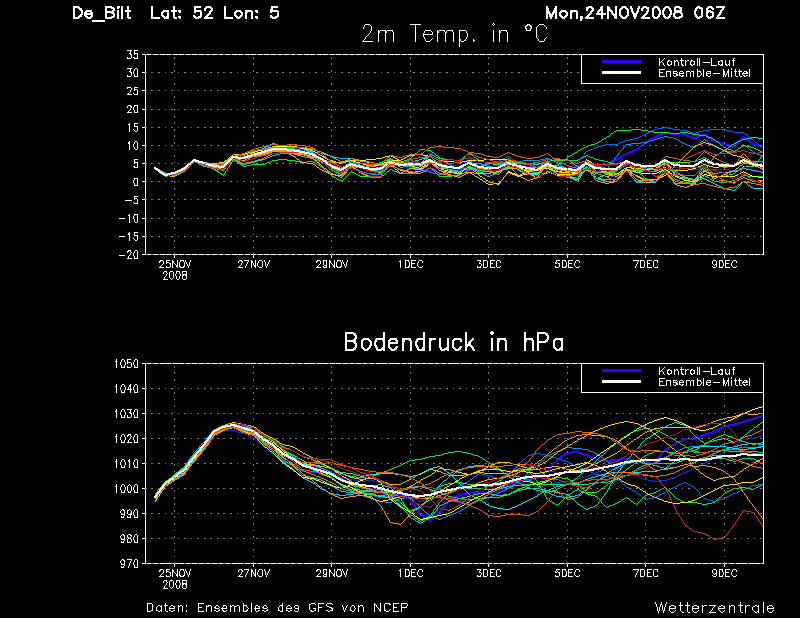
Task: Click the 15 label on temperature axis
Action: click(x=133, y=128)
